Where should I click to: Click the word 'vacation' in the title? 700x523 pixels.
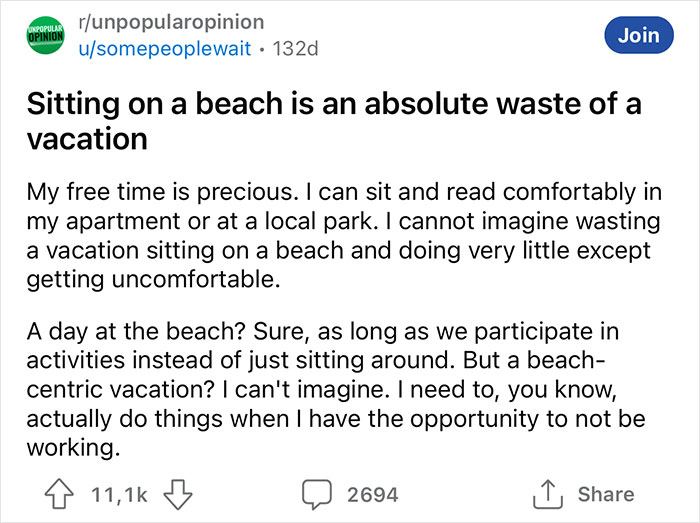(x=87, y=138)
